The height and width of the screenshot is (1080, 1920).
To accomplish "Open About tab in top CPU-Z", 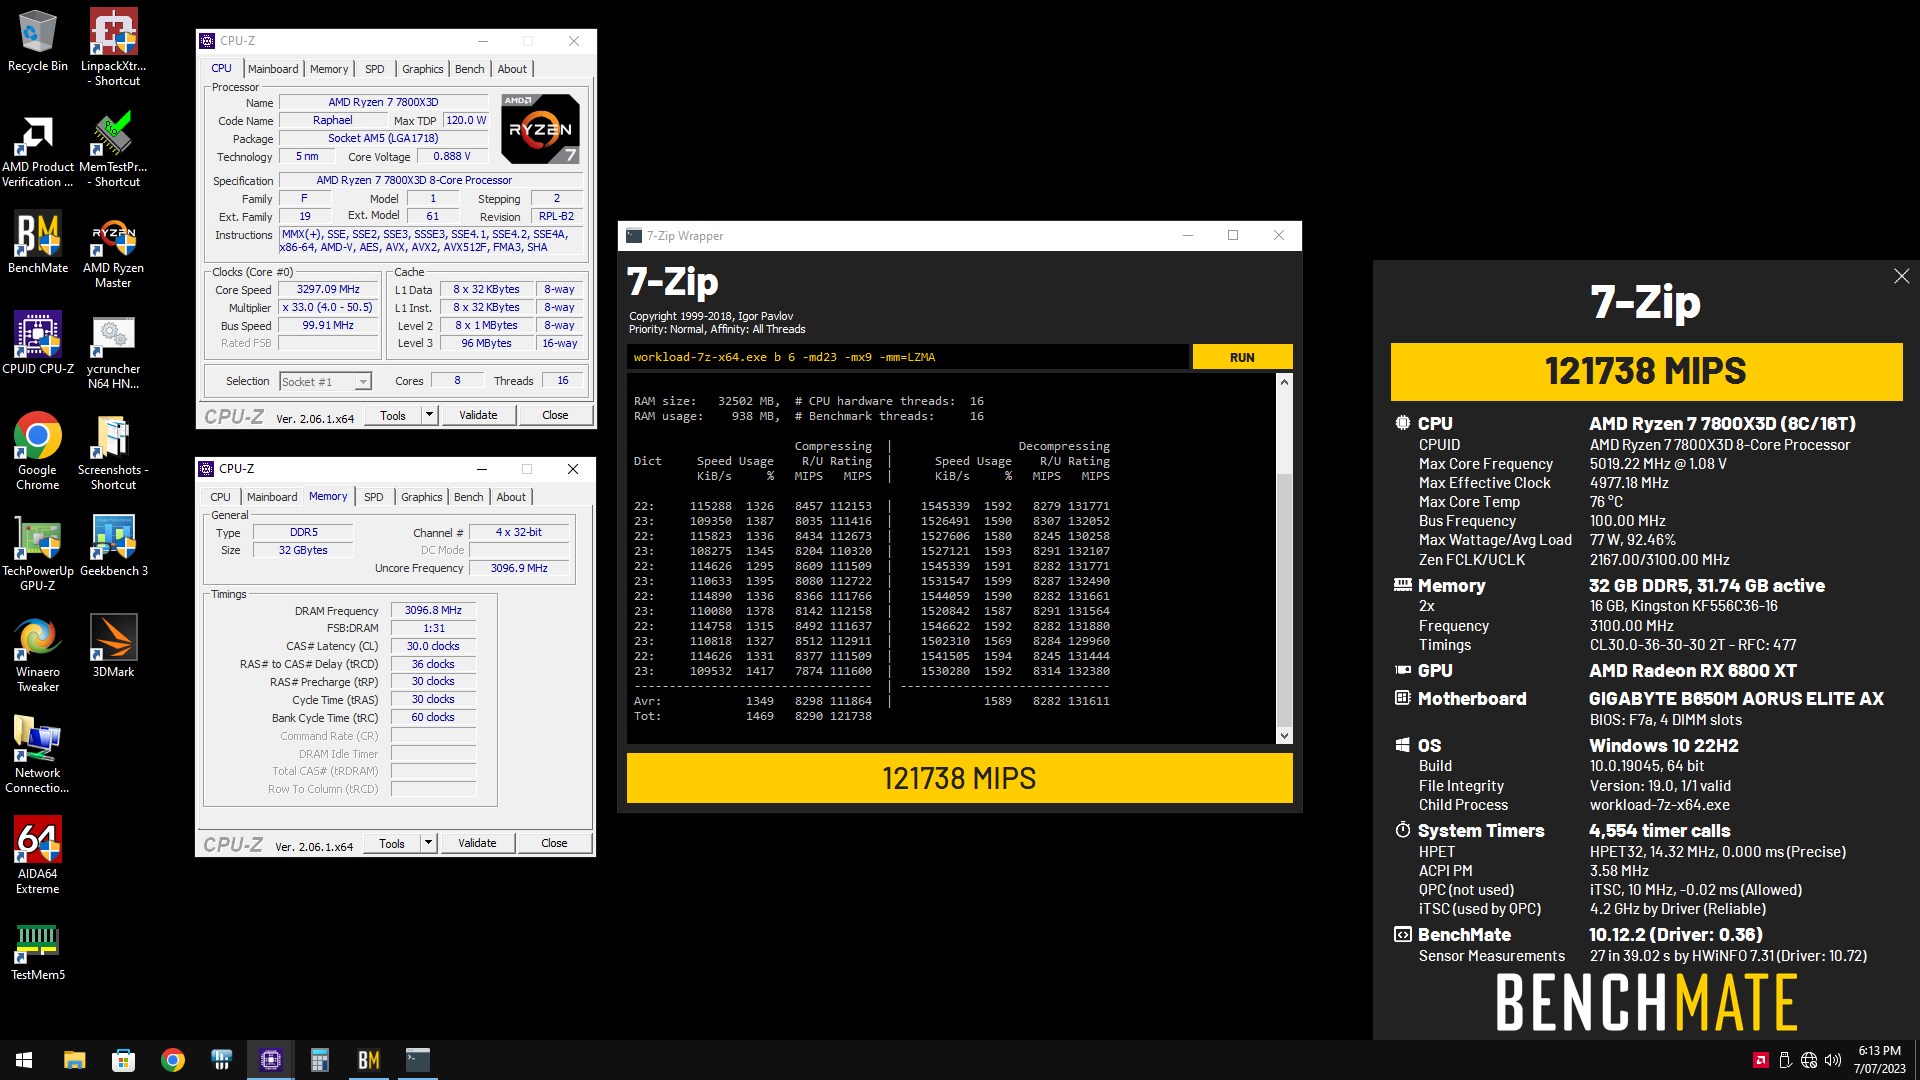I will coord(512,69).
